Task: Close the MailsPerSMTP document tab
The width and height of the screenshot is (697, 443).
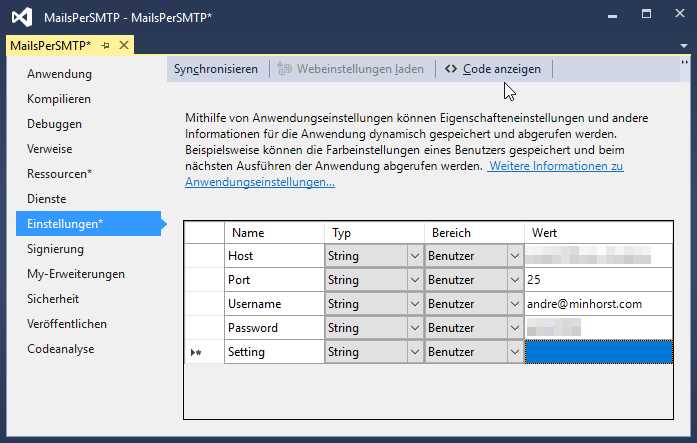Action: click(x=124, y=46)
